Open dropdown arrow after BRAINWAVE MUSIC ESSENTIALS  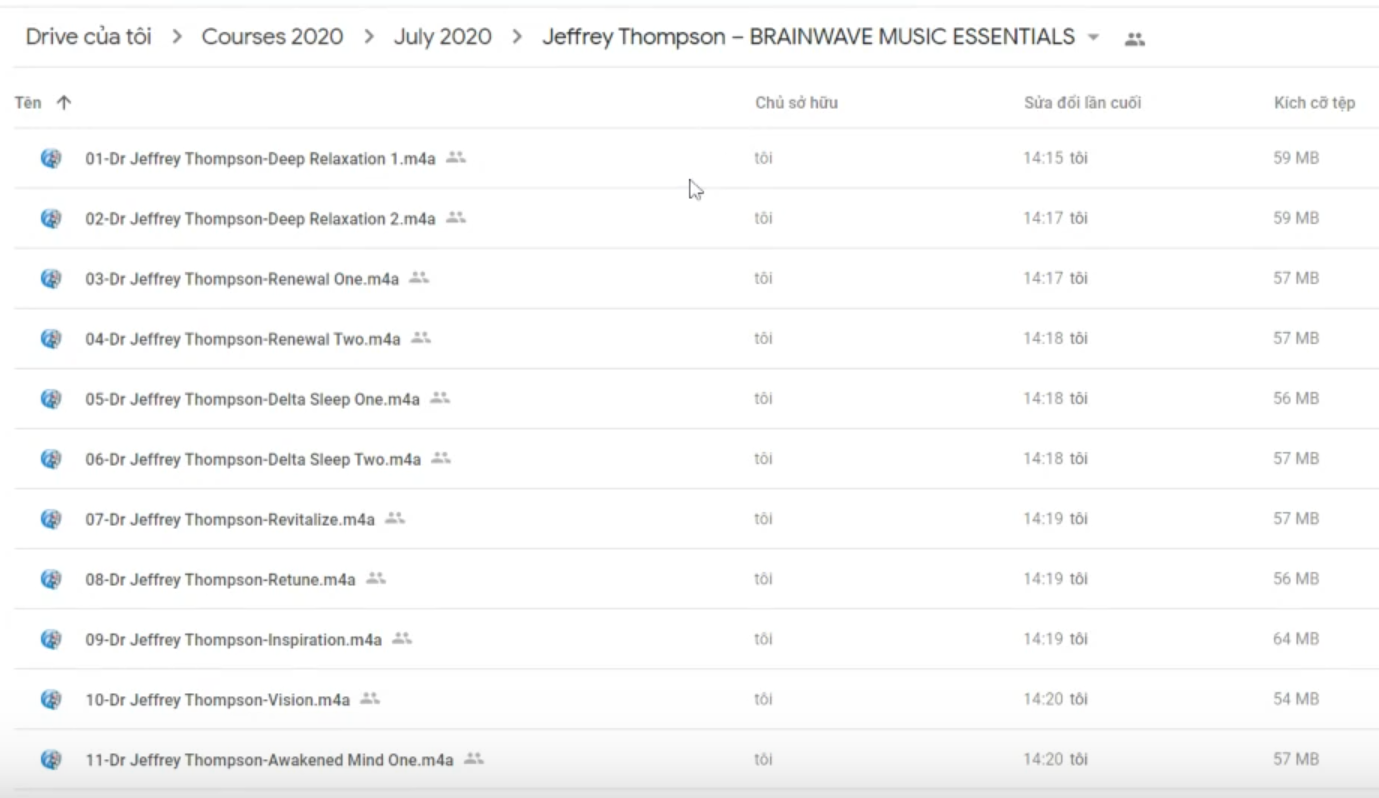[1093, 38]
